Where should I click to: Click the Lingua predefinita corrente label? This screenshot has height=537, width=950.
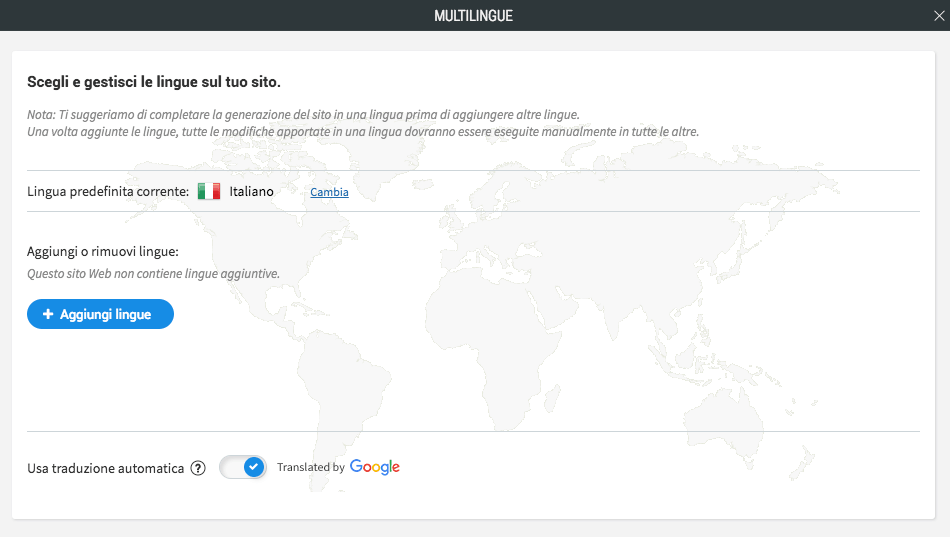click(108, 192)
